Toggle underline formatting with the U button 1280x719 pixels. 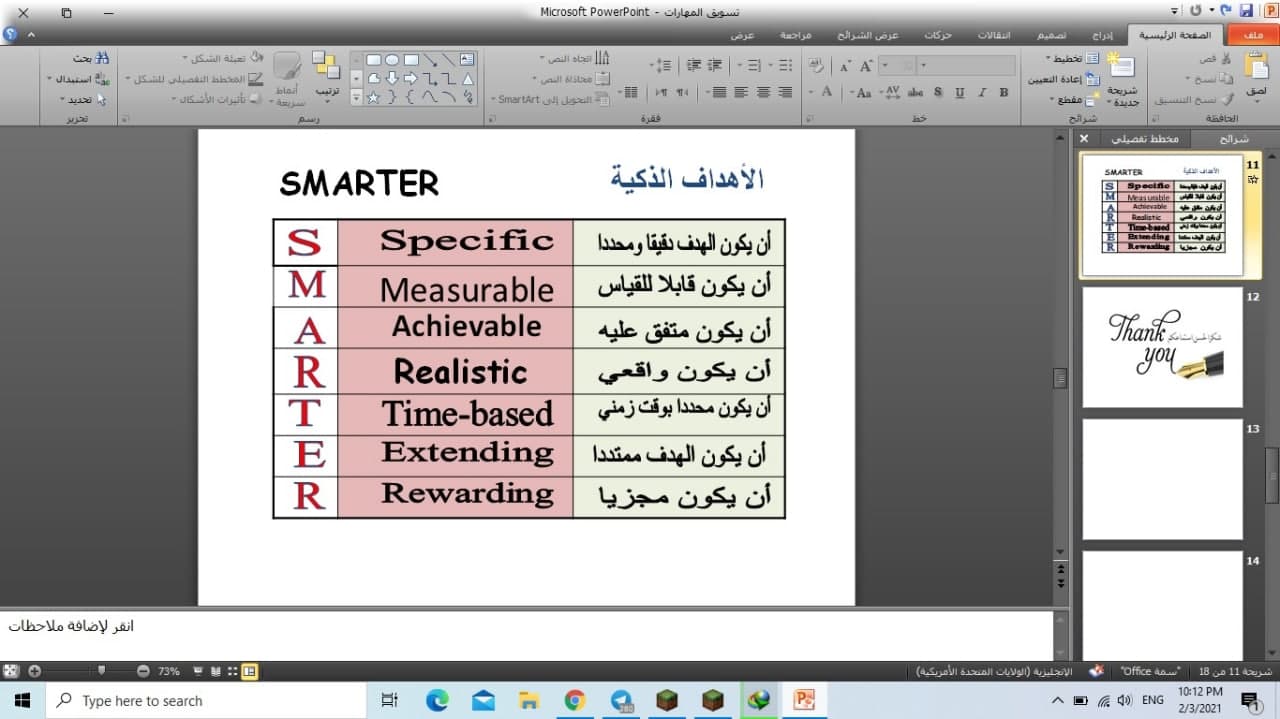[960, 92]
